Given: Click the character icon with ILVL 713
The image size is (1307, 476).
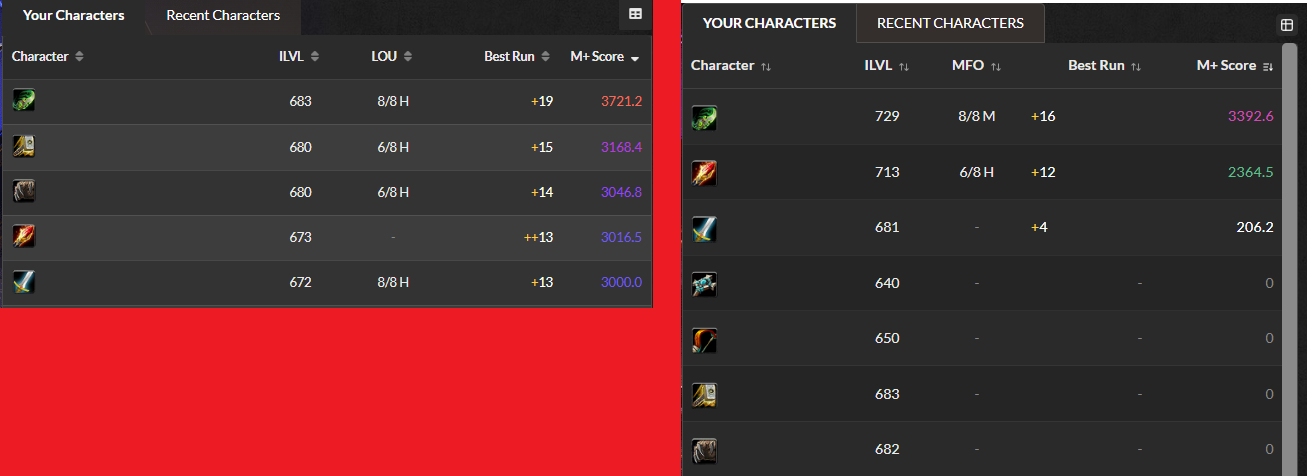Looking at the screenshot, I should click(704, 172).
